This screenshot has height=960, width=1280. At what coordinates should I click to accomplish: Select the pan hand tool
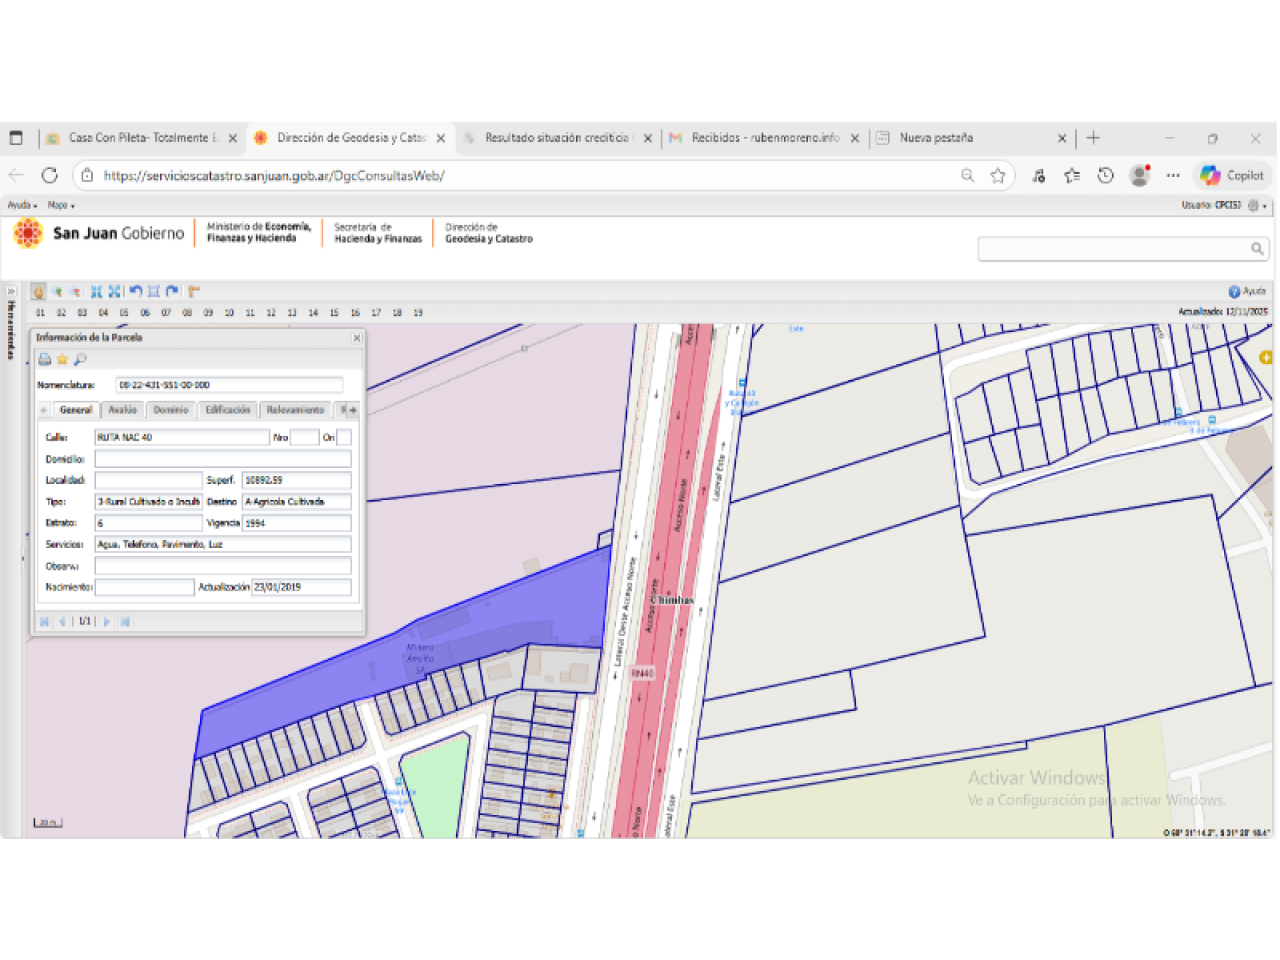click(x=38, y=292)
